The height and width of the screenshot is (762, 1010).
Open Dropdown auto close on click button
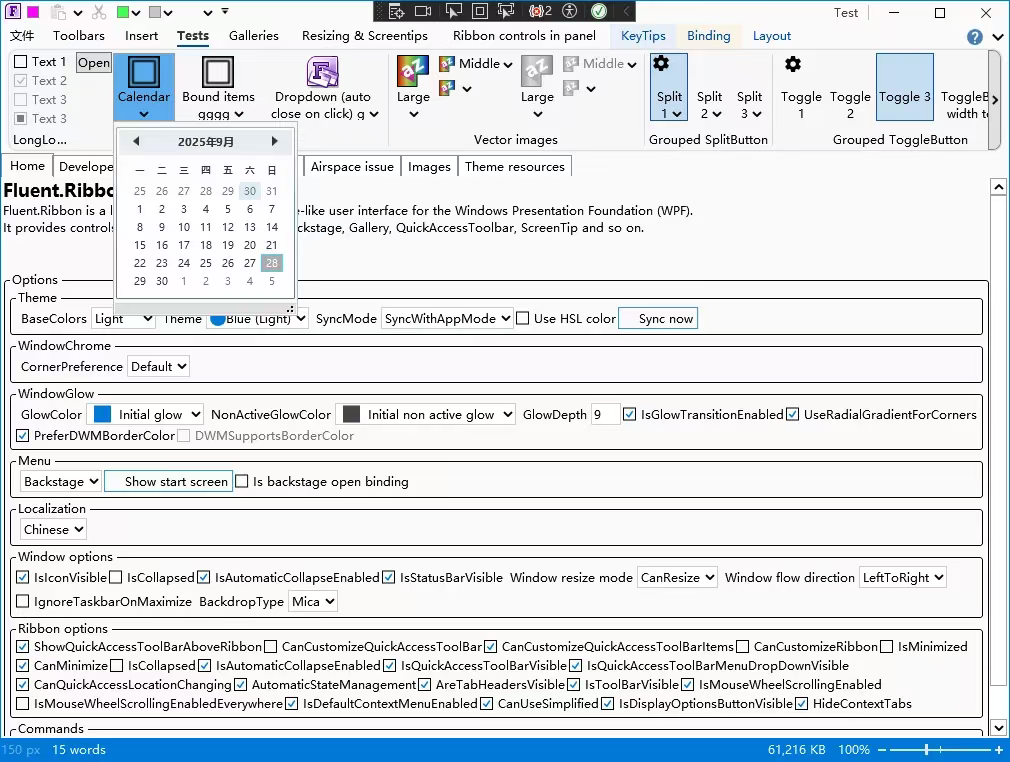pos(323,87)
